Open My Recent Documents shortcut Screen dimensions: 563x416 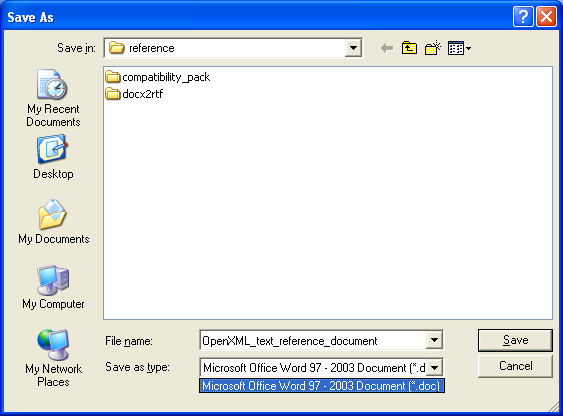[53, 98]
